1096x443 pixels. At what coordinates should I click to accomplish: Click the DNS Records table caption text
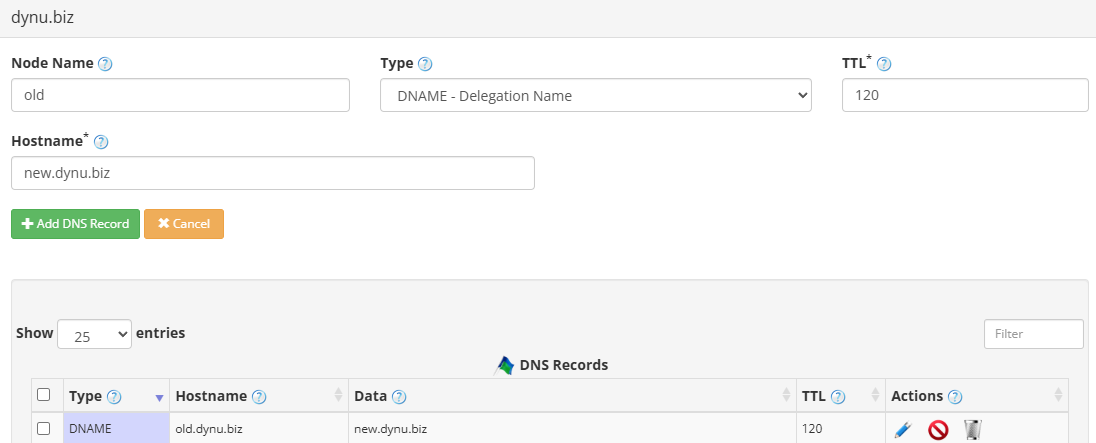click(x=563, y=365)
